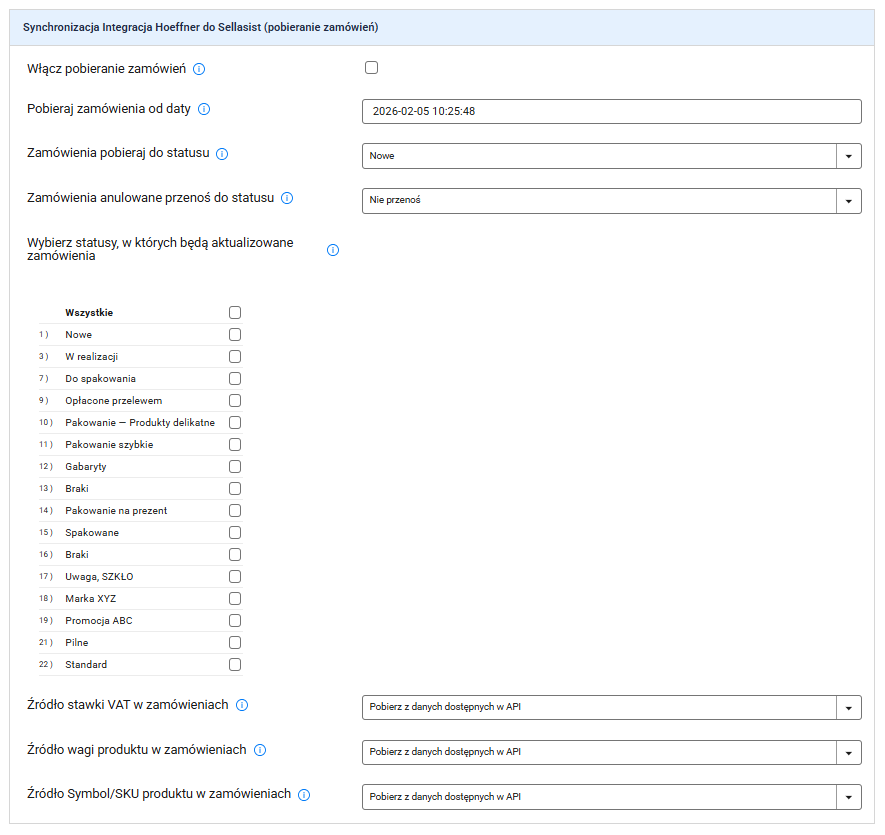Open the Źródło stawki VAT dropdown

[x=611, y=708]
